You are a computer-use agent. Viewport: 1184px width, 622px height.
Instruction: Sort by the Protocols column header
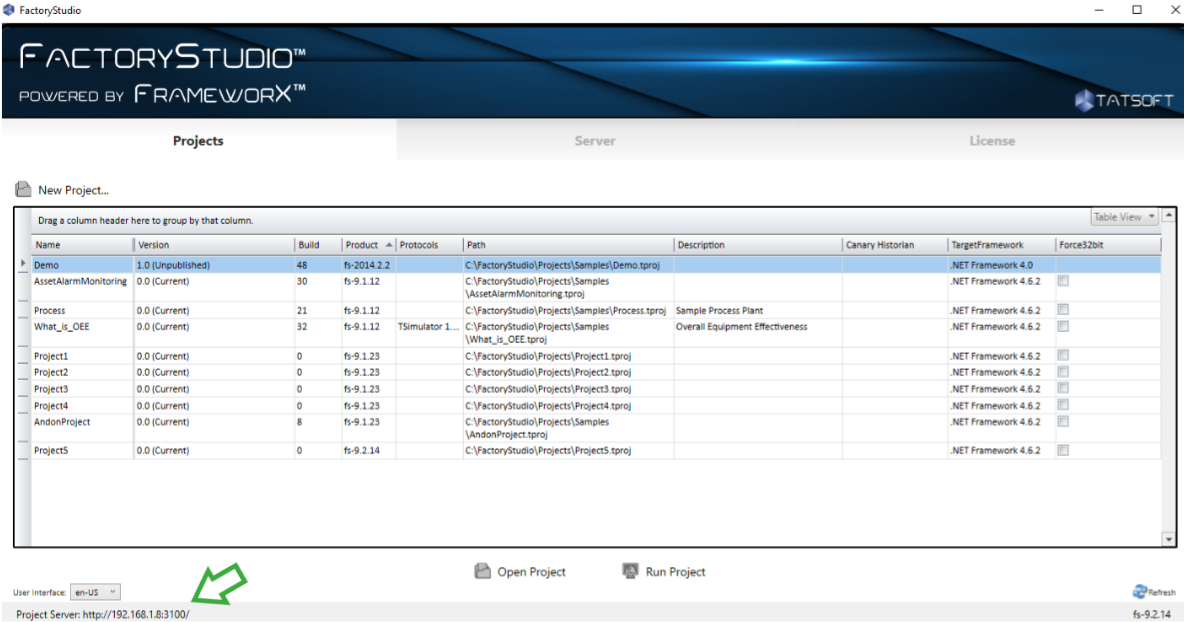click(x=430, y=245)
